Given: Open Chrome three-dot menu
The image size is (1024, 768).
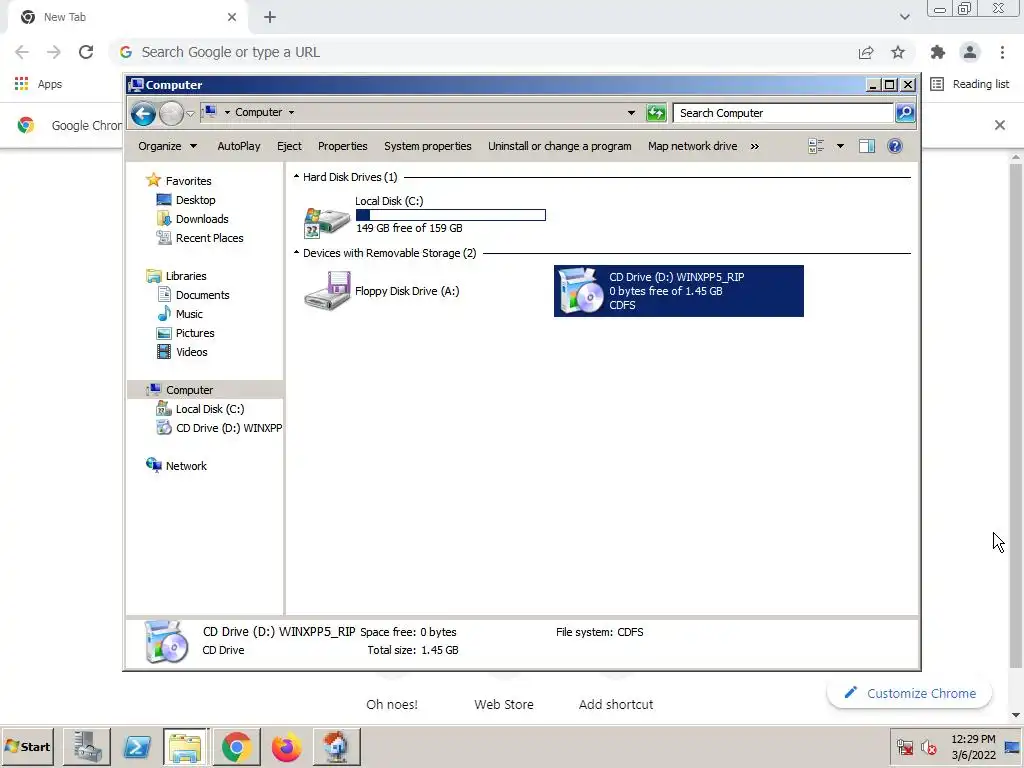Looking at the screenshot, I should coord(1002,52).
